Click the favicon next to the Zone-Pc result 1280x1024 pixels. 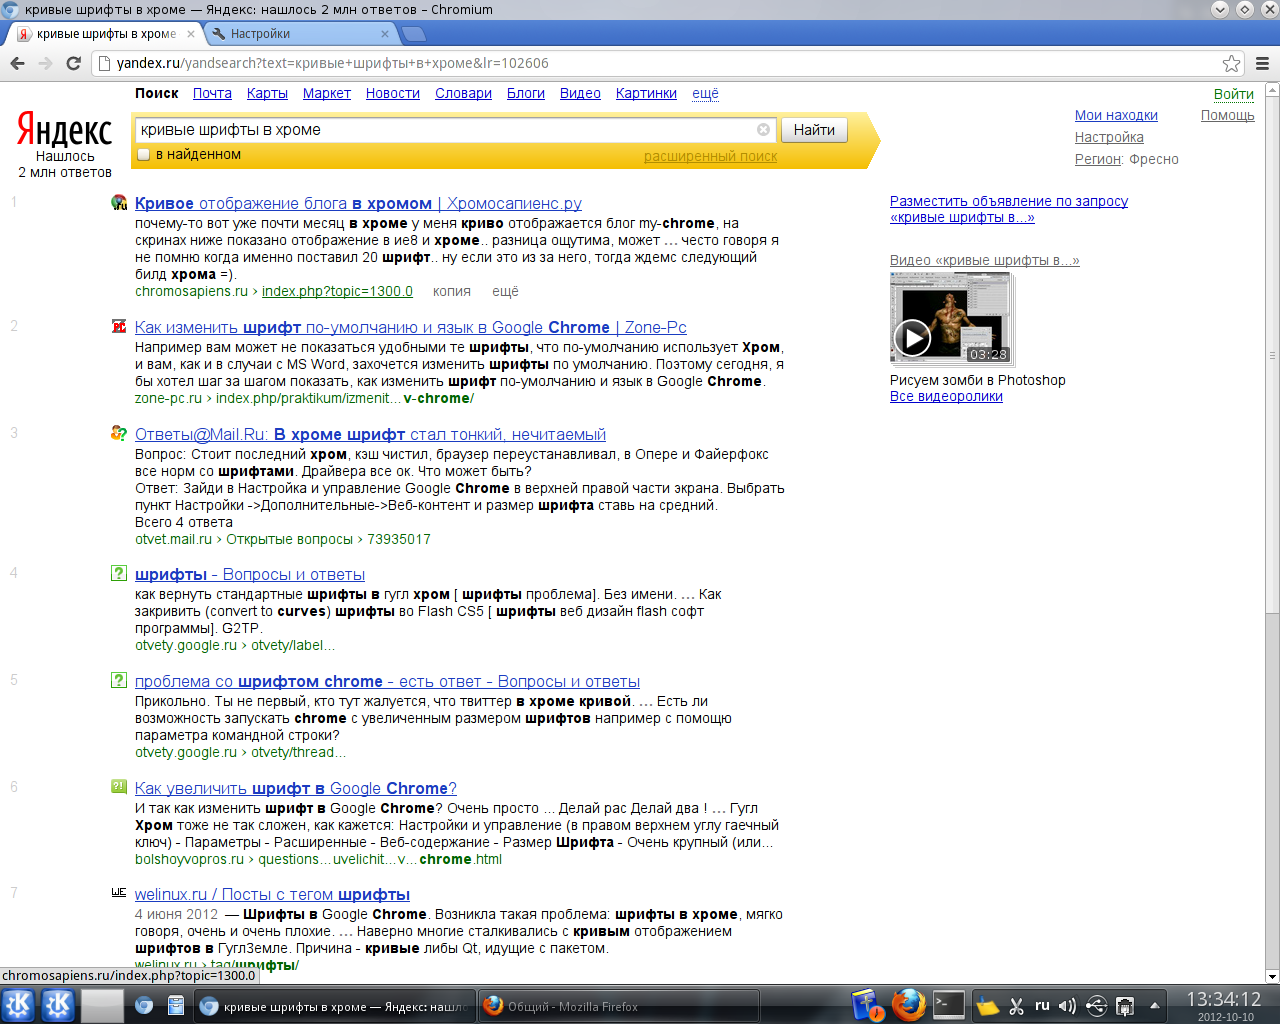[x=119, y=327]
